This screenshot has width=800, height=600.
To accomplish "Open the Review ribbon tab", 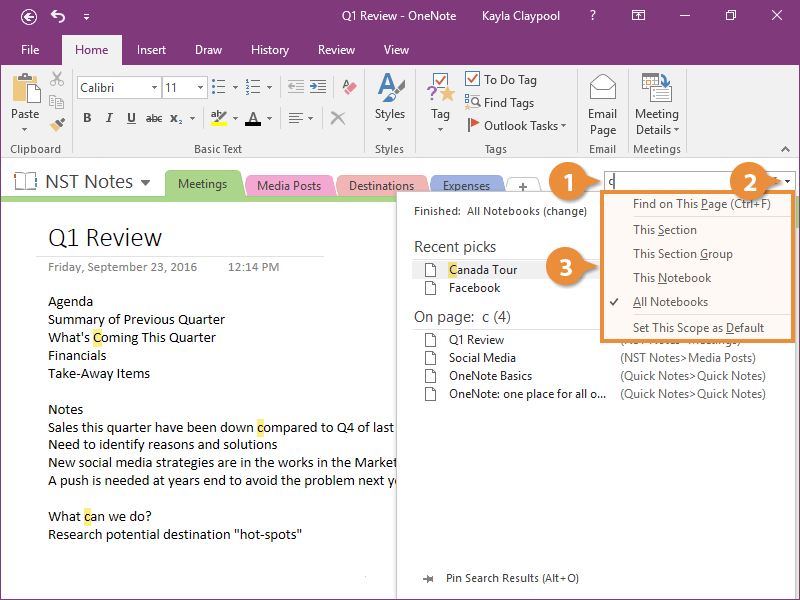I will [x=336, y=49].
